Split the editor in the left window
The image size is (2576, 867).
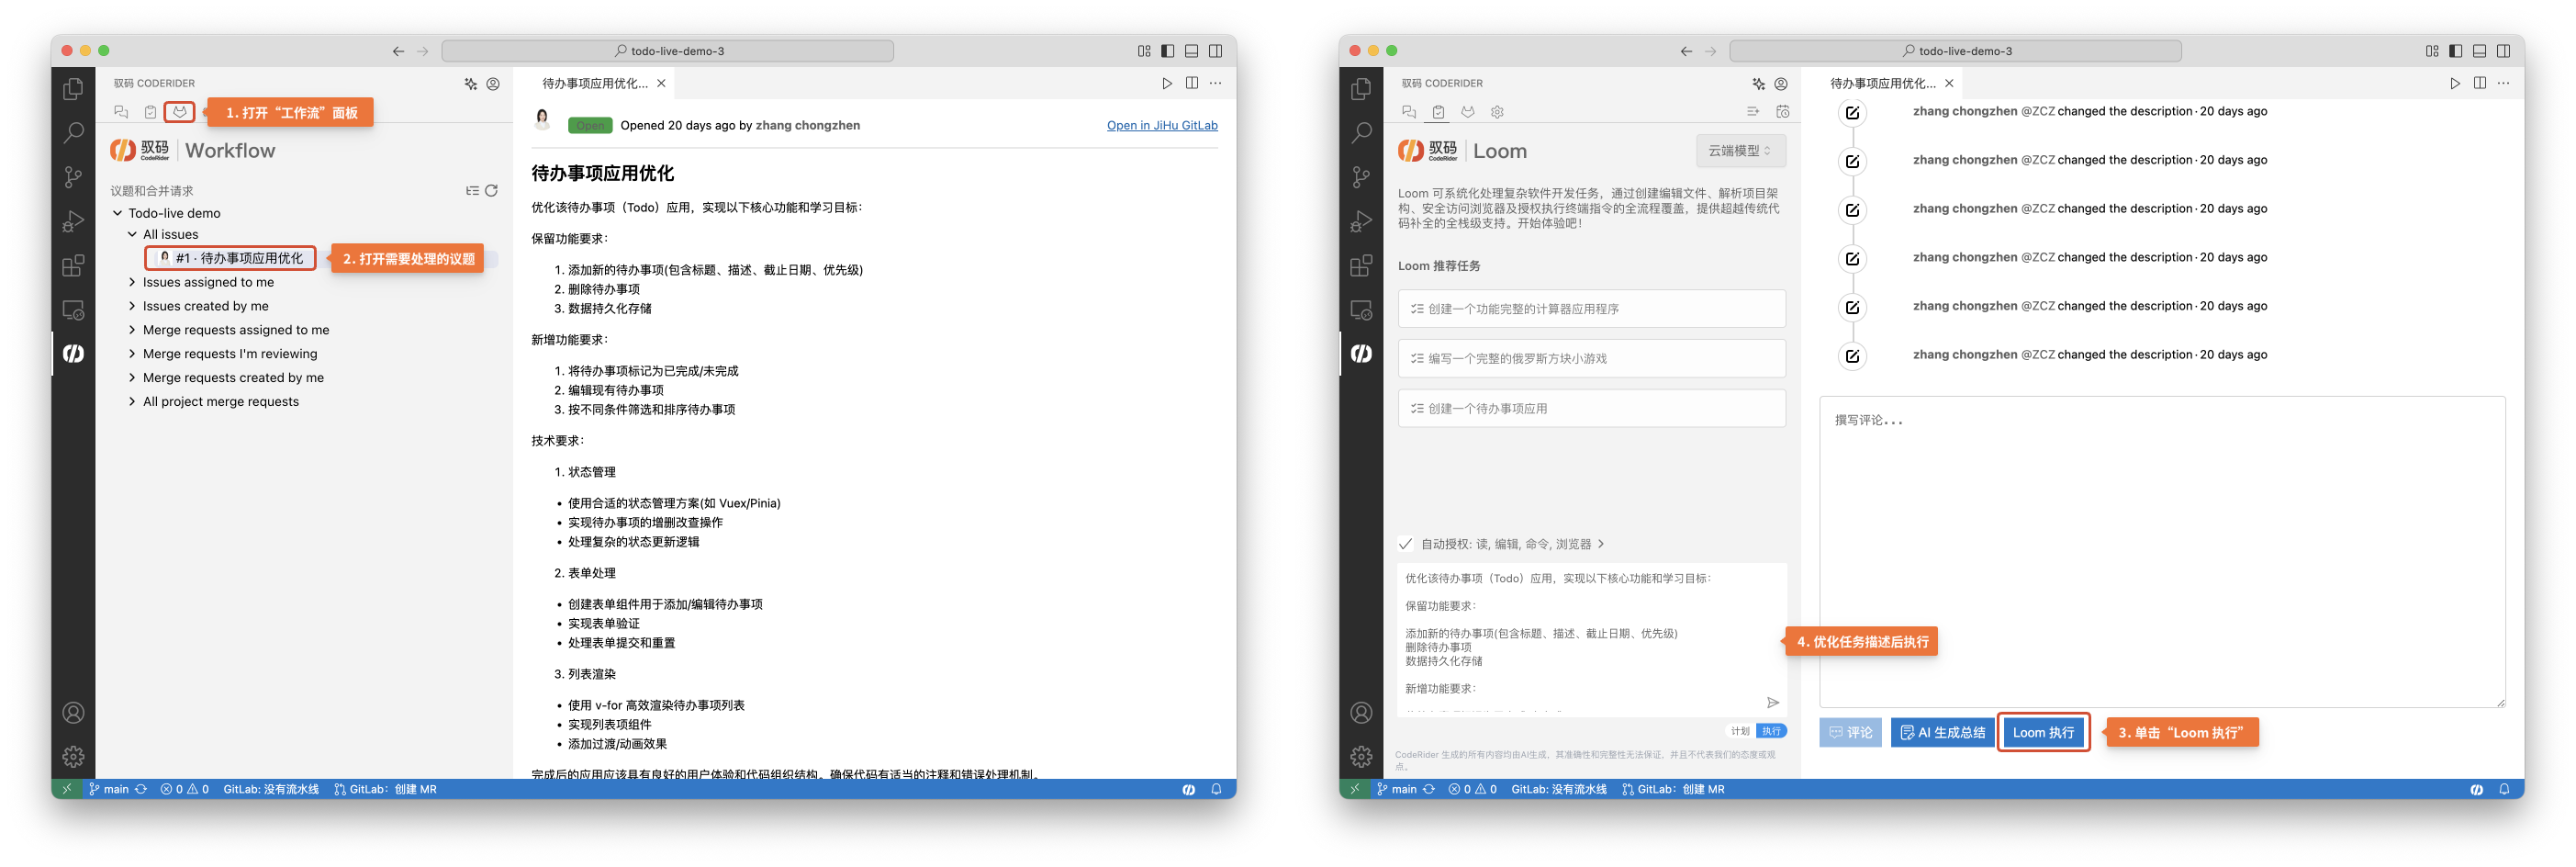[1191, 83]
